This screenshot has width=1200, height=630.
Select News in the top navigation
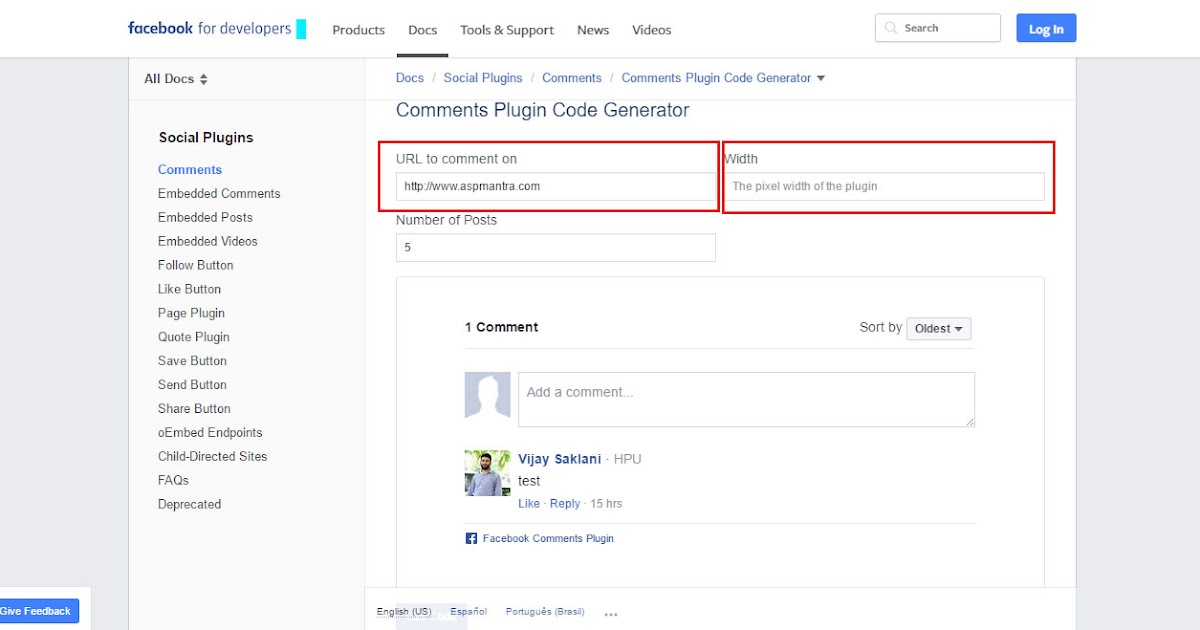tap(593, 30)
